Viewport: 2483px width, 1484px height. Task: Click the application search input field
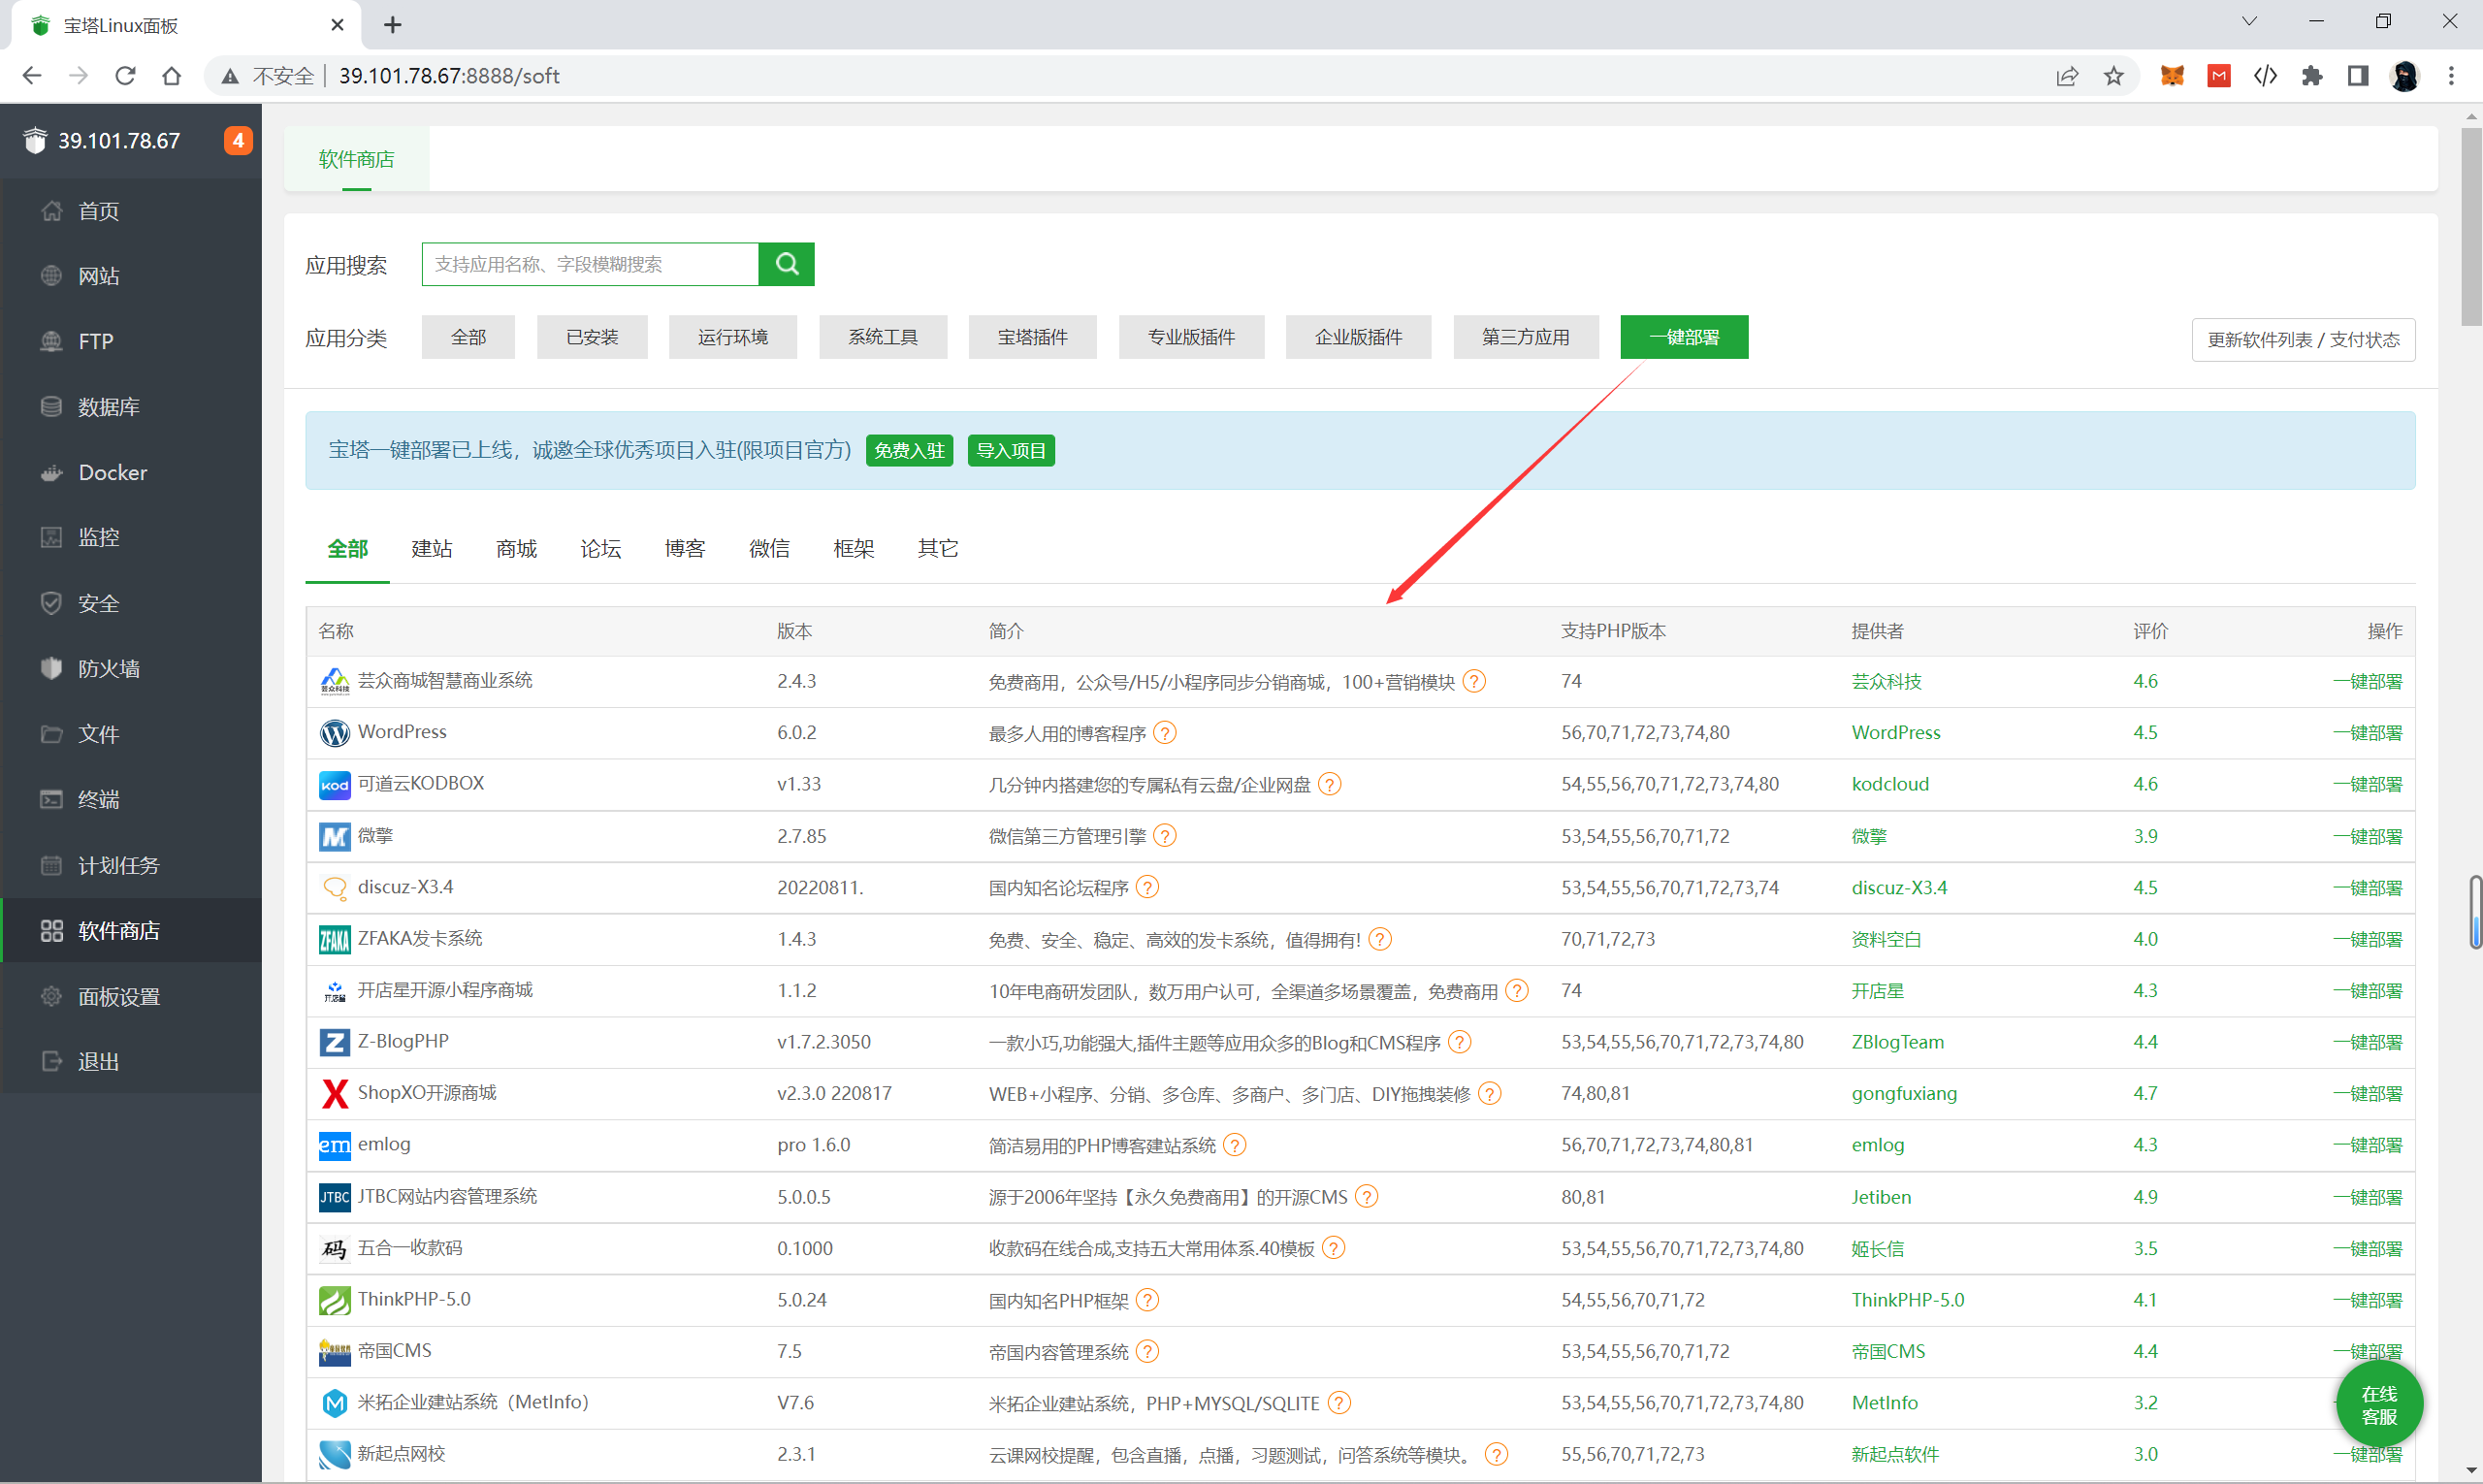coord(590,264)
